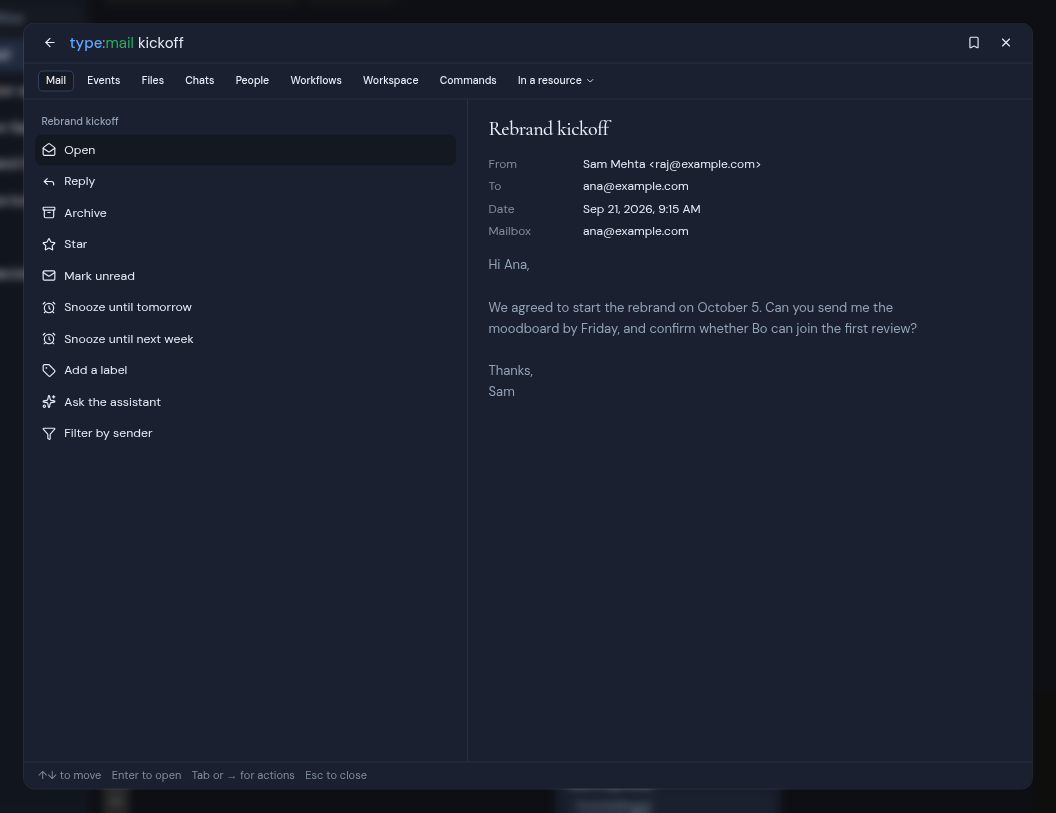Select the Mail tab

(56, 80)
